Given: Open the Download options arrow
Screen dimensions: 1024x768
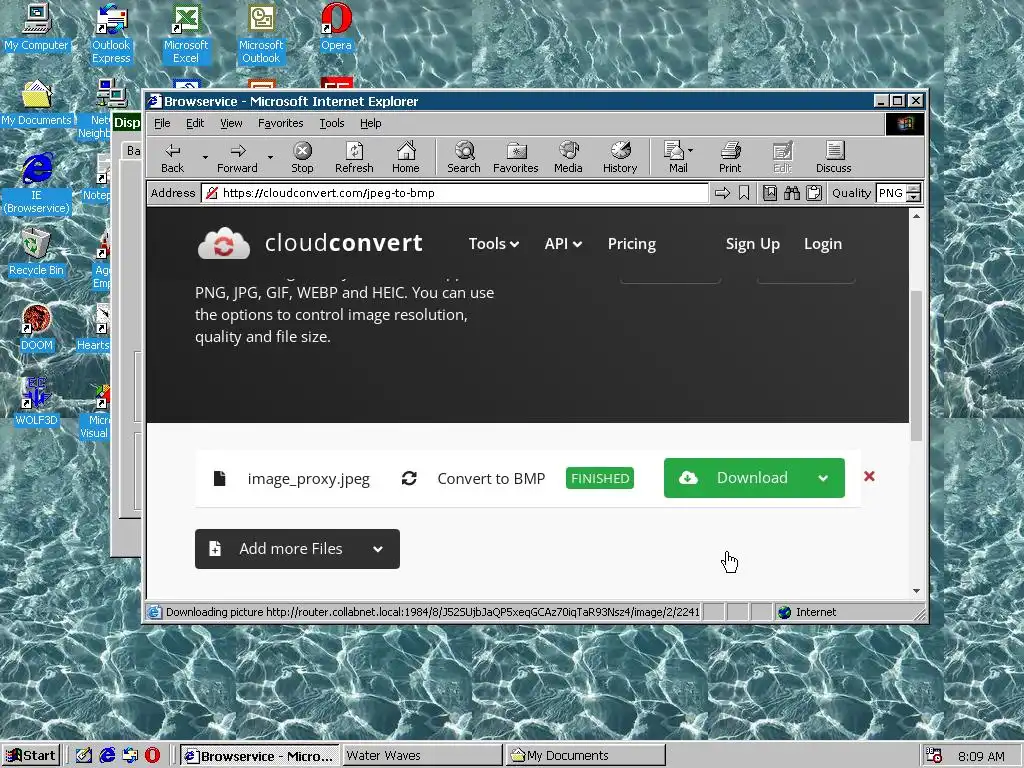Looking at the screenshot, I should point(823,478).
